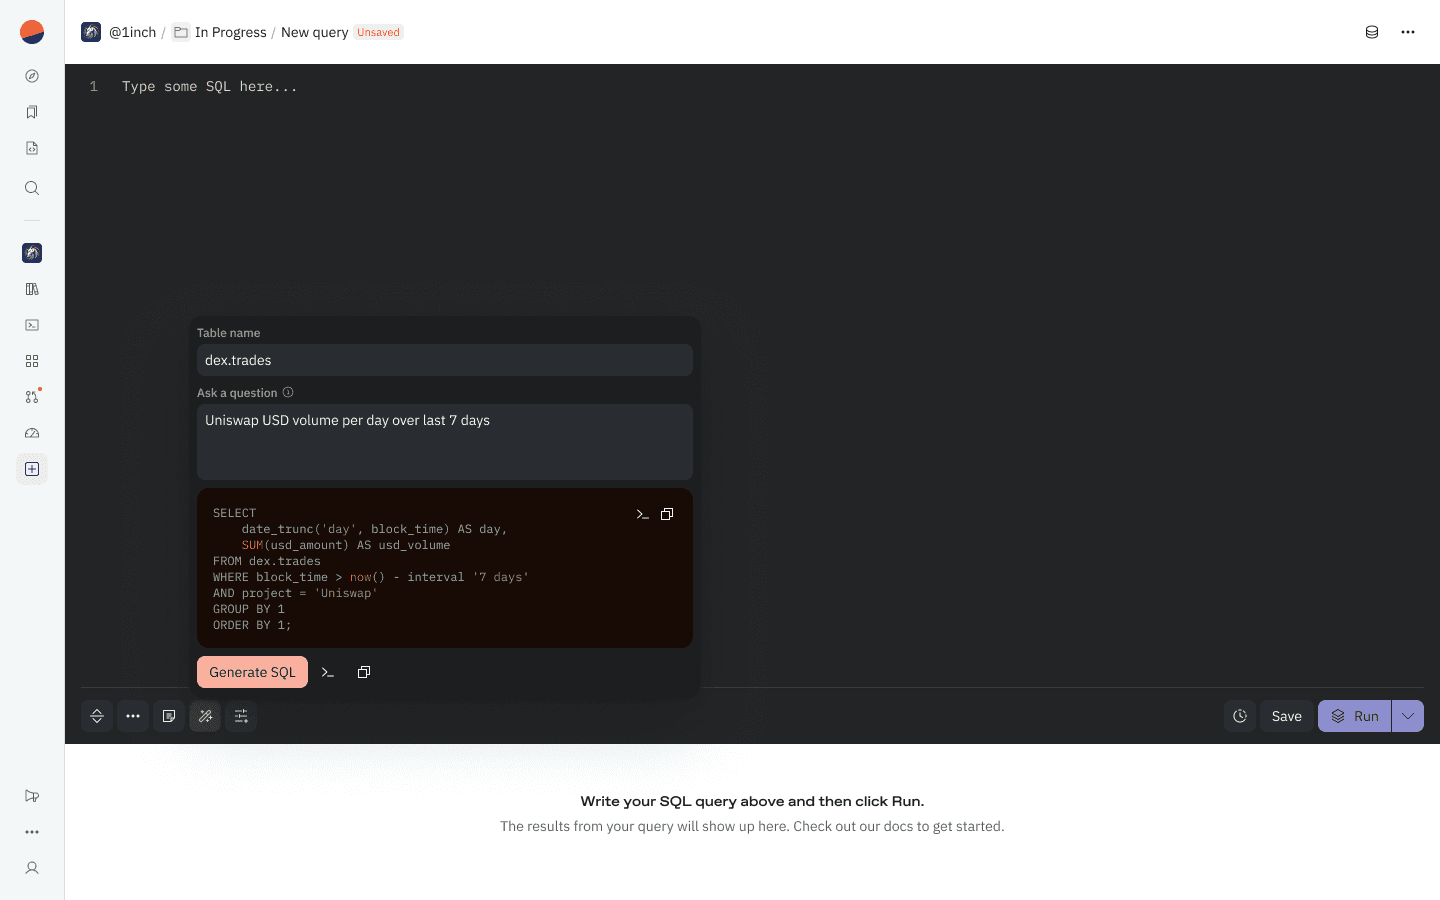Run the query
The width and height of the screenshot is (1440, 900).
1355,716
